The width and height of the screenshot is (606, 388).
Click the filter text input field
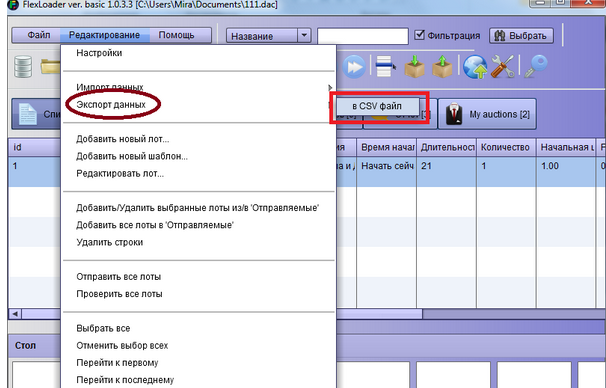[363, 36]
